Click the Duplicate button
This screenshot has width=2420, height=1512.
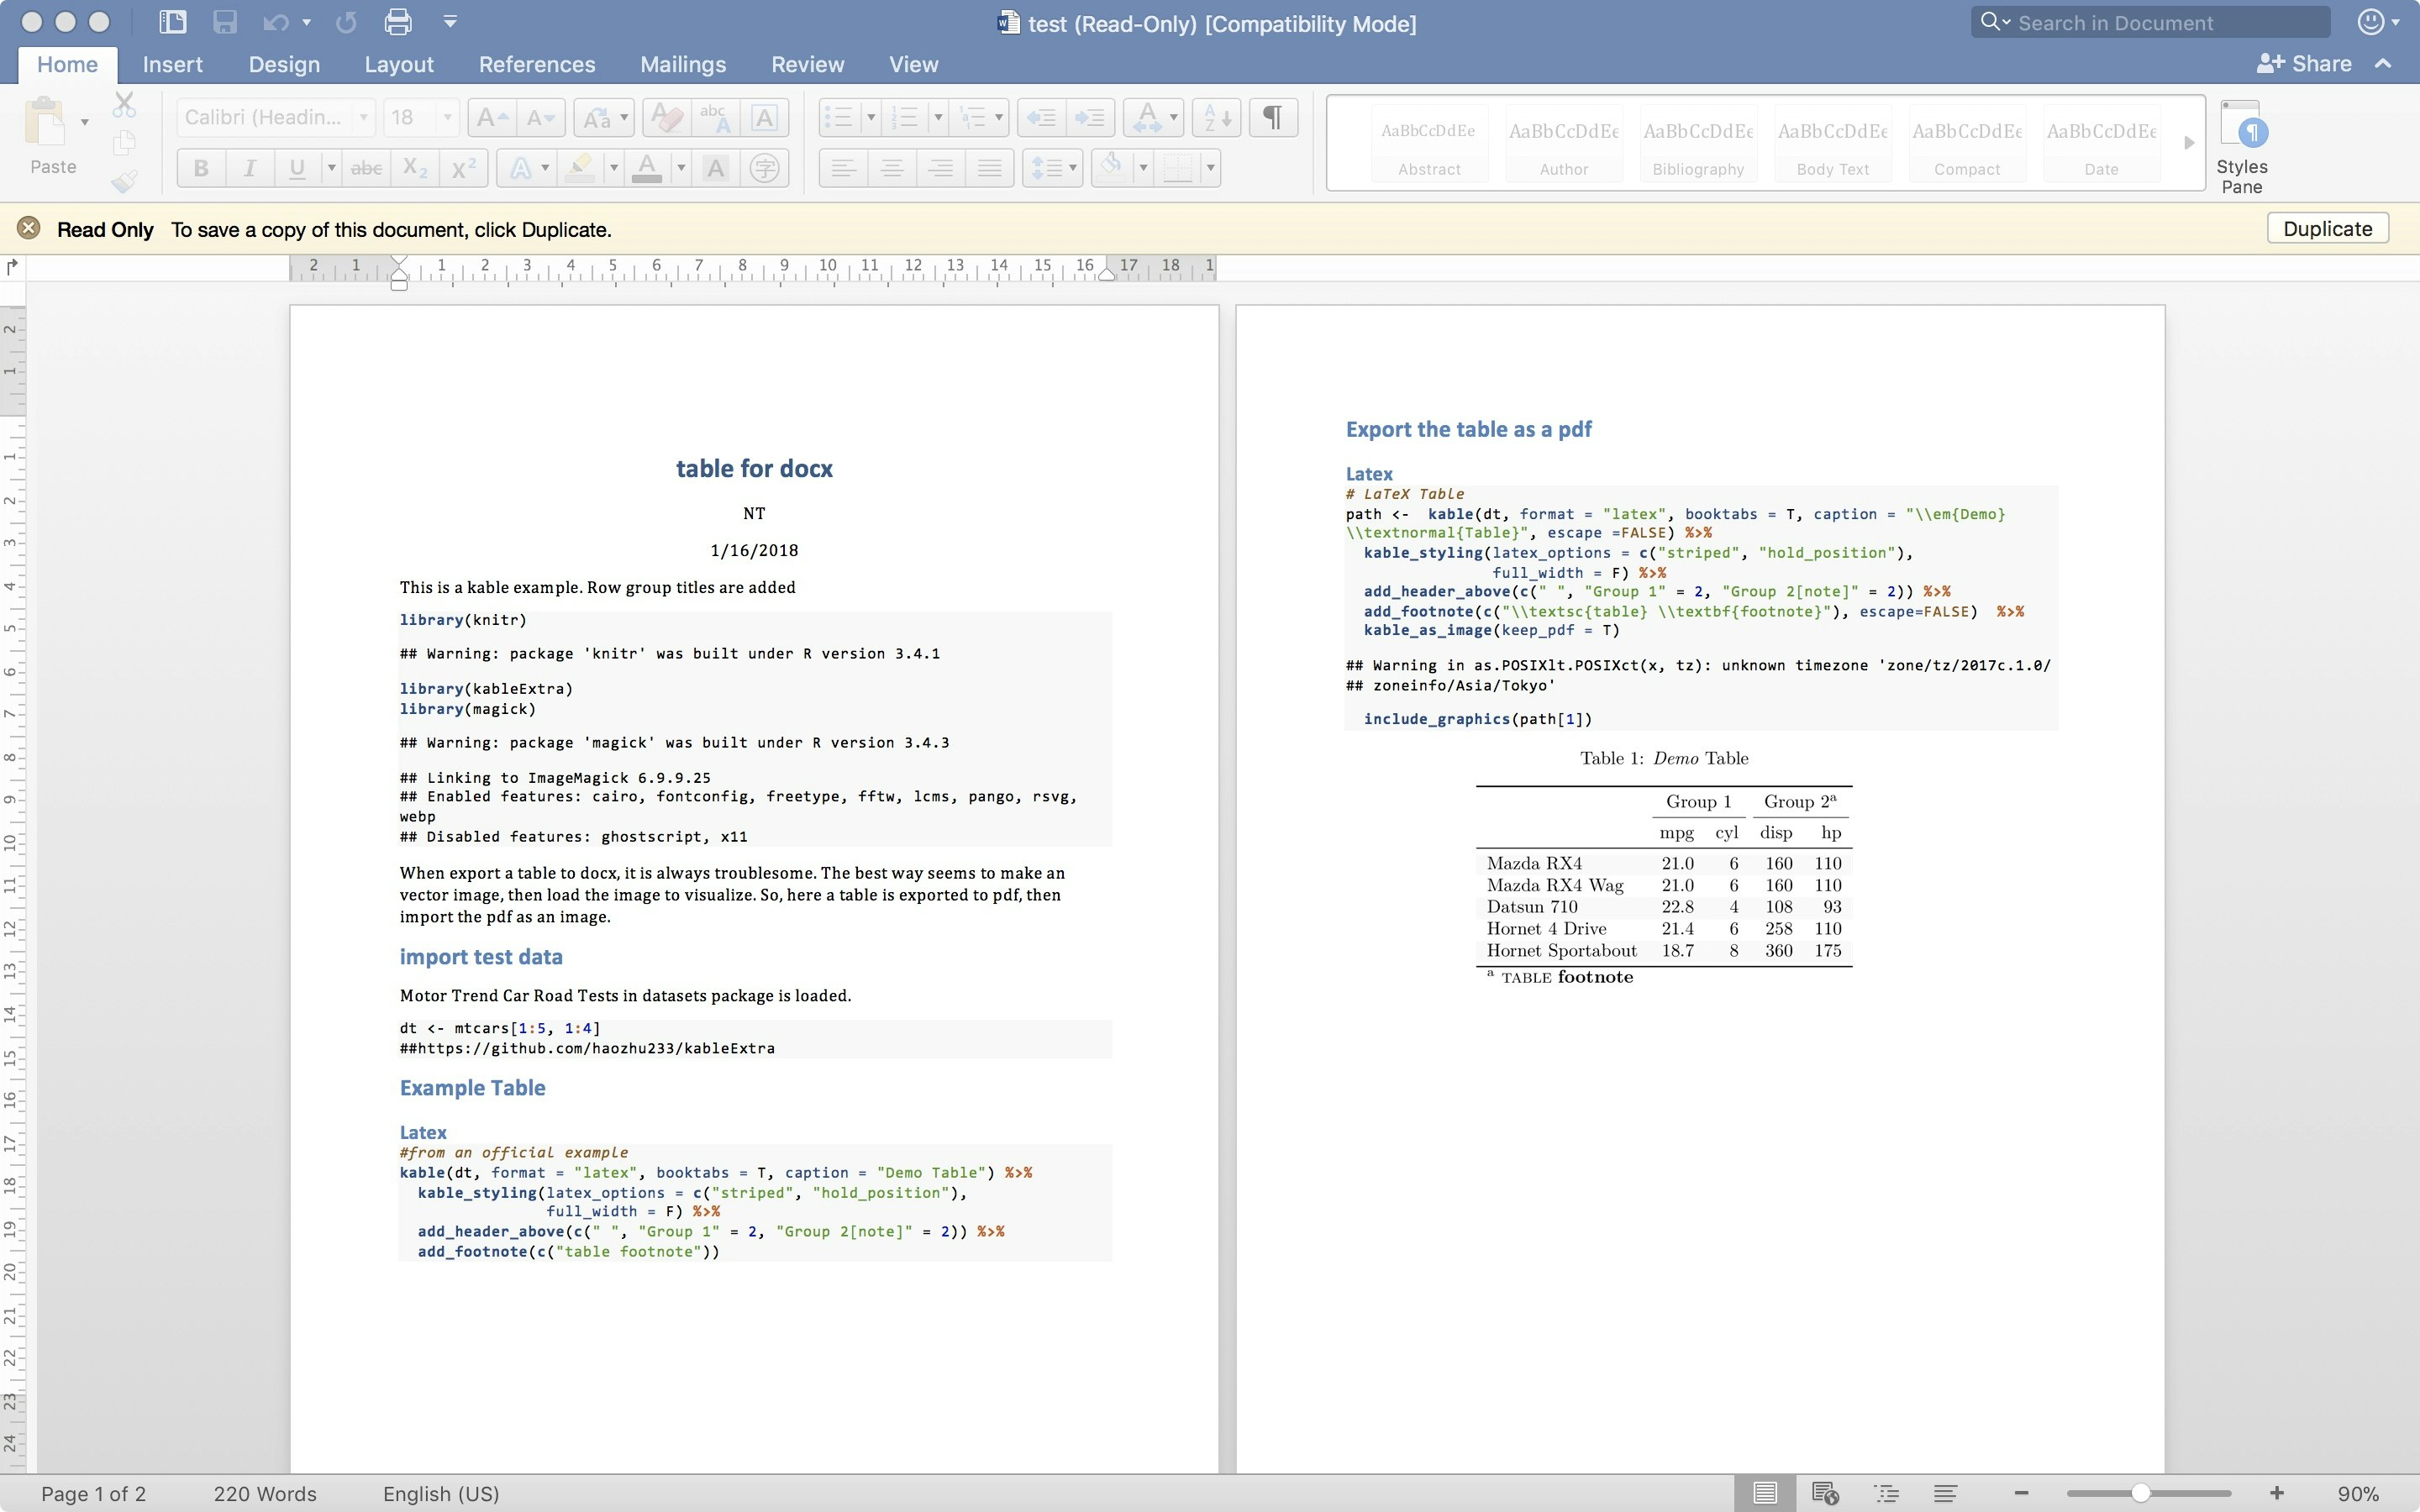point(2327,228)
